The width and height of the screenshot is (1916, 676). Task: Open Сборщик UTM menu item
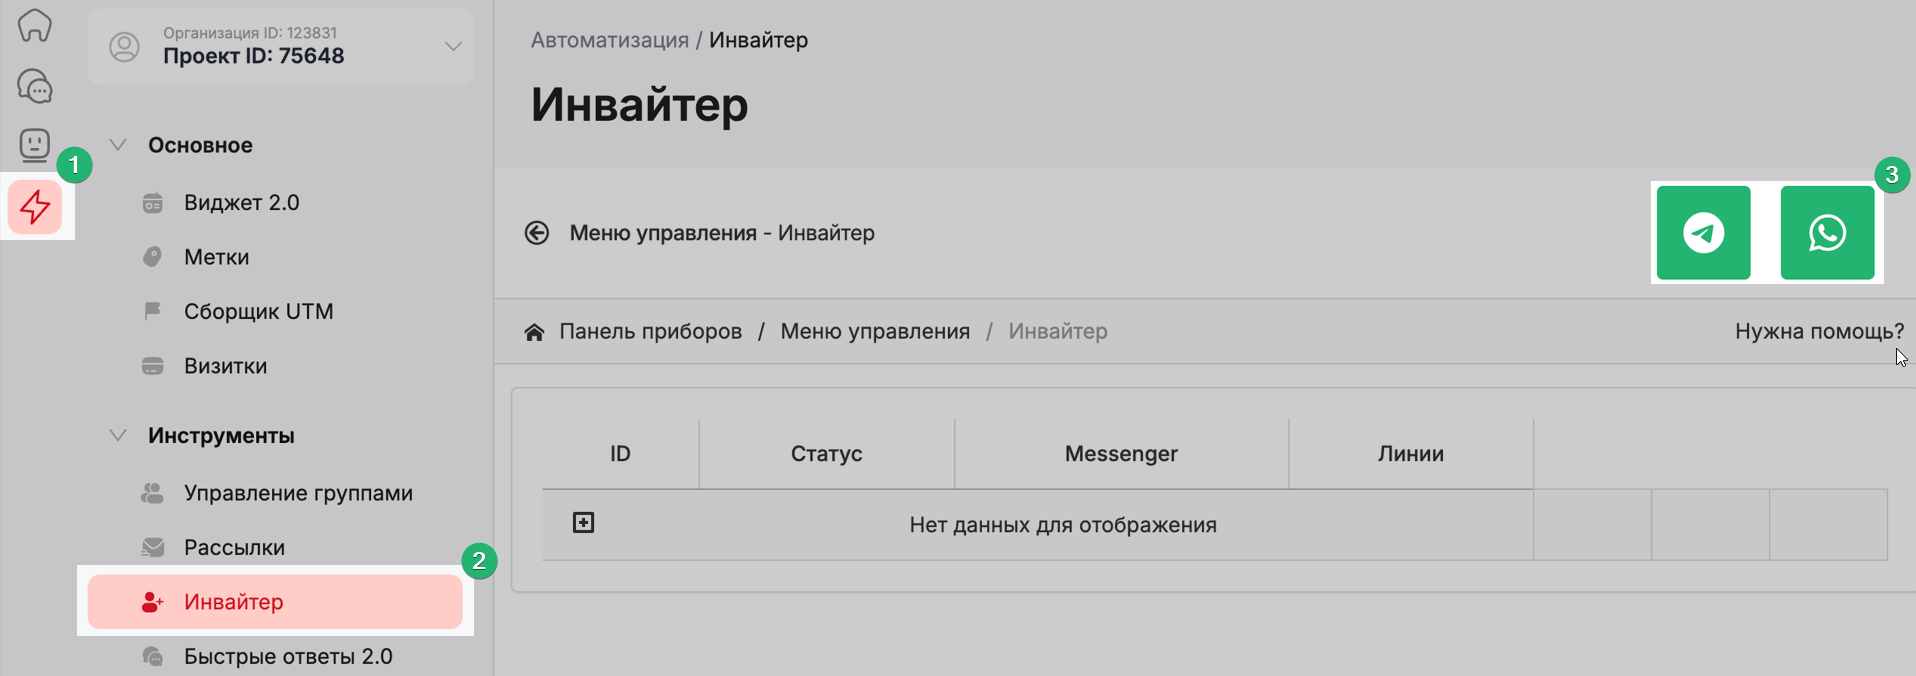(x=258, y=312)
